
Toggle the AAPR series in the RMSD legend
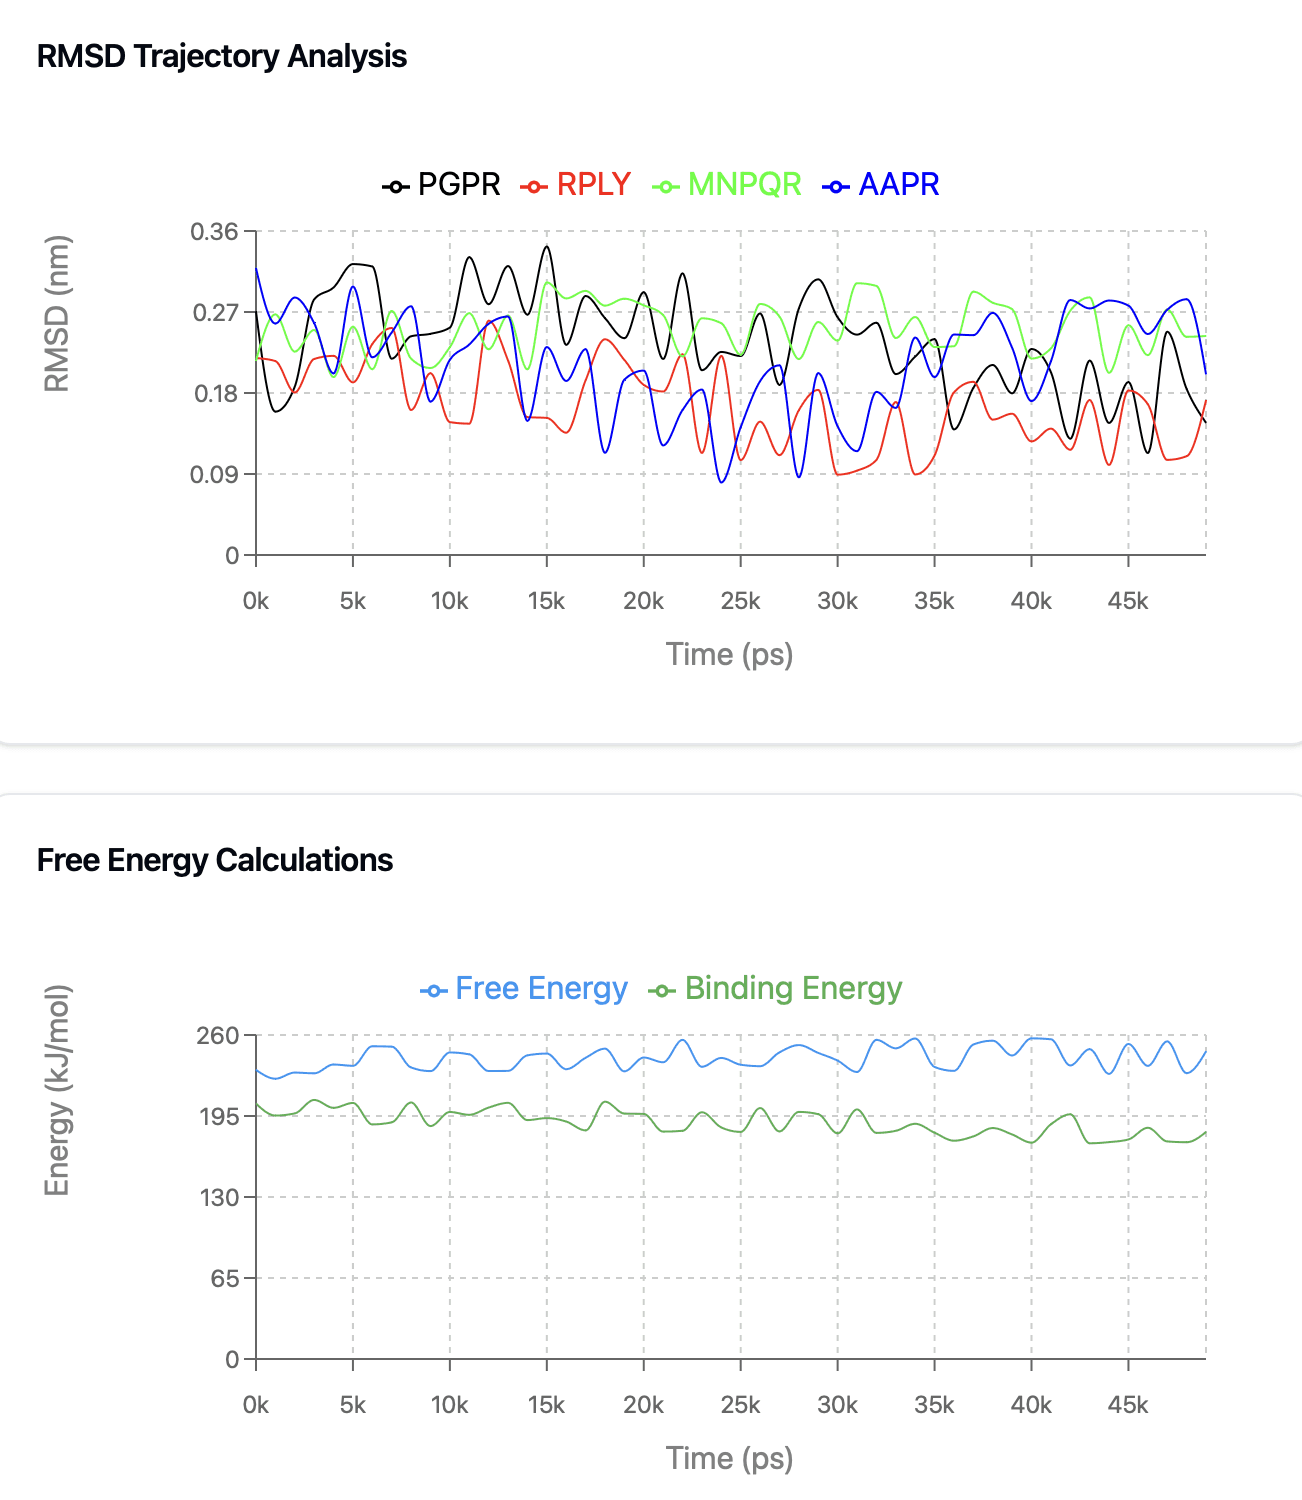881,185
